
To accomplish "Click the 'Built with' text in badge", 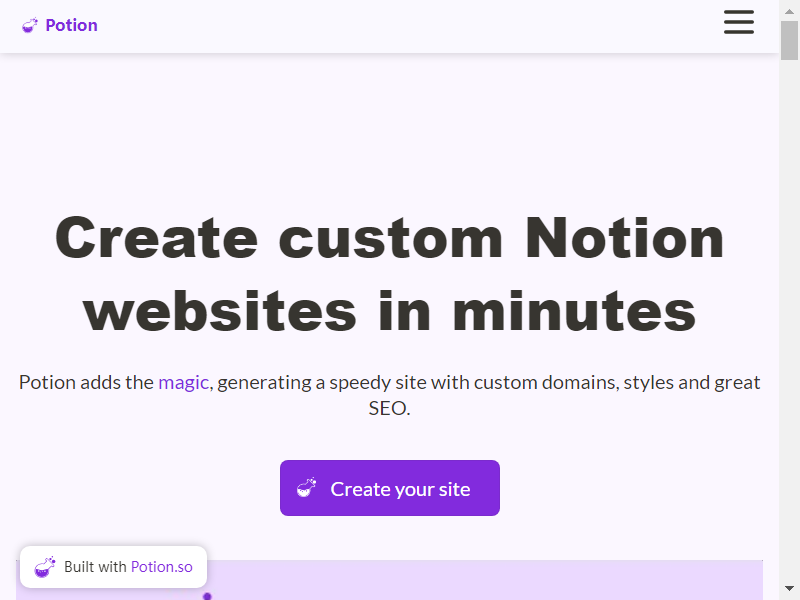I will click(95, 567).
